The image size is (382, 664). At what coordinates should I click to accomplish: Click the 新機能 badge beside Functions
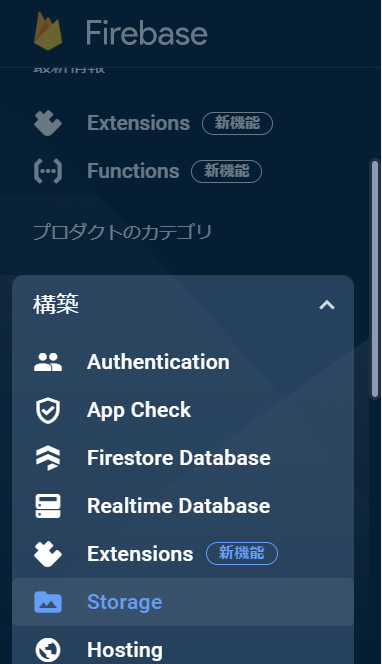(227, 171)
